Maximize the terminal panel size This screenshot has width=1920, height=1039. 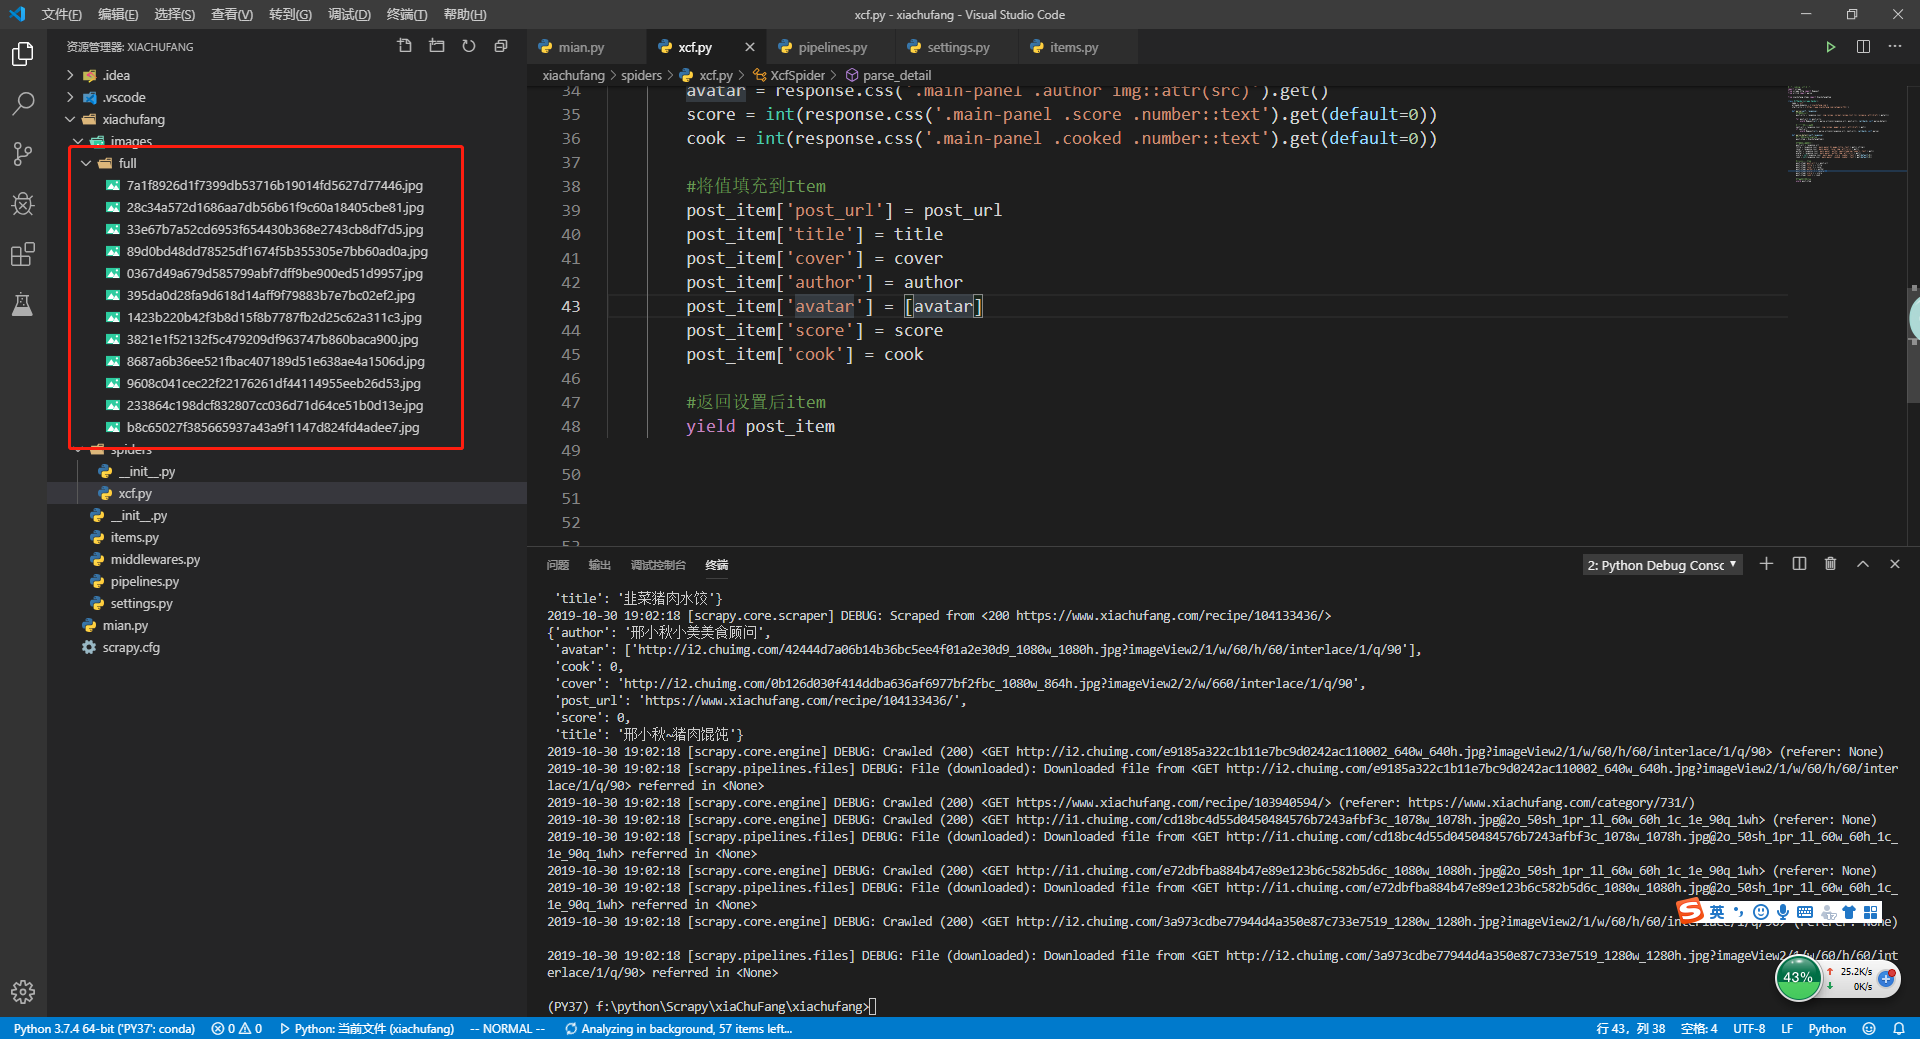(1863, 564)
